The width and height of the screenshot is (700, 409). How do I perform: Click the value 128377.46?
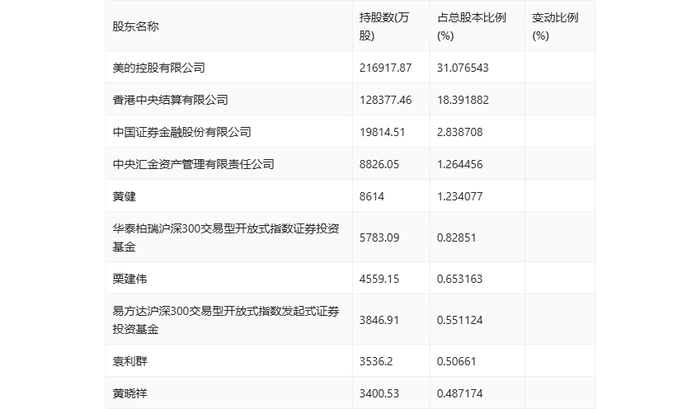(x=385, y=100)
